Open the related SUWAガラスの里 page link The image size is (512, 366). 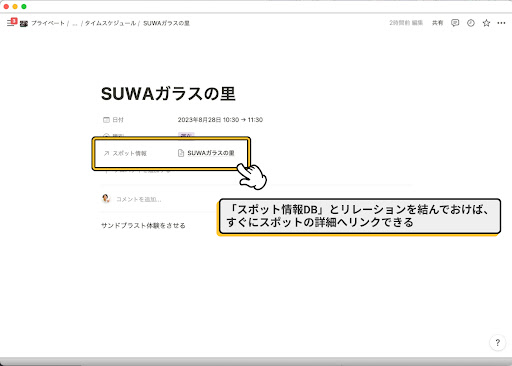coord(211,153)
